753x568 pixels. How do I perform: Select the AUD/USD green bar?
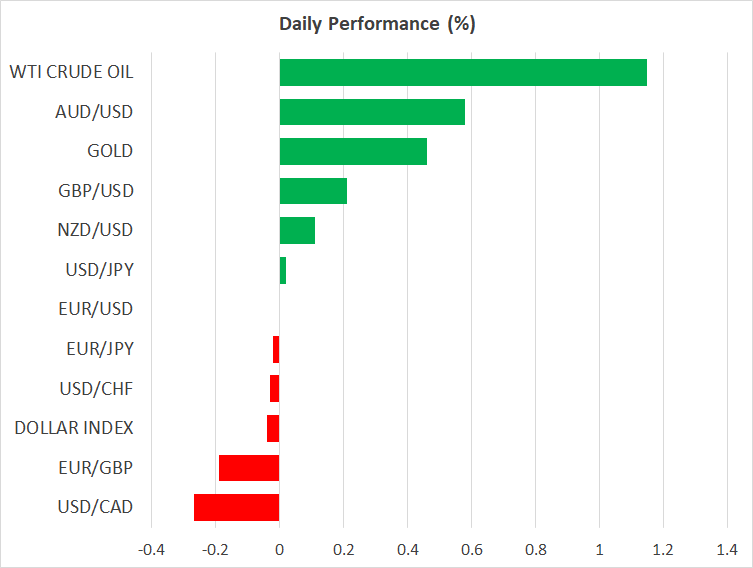(x=372, y=112)
